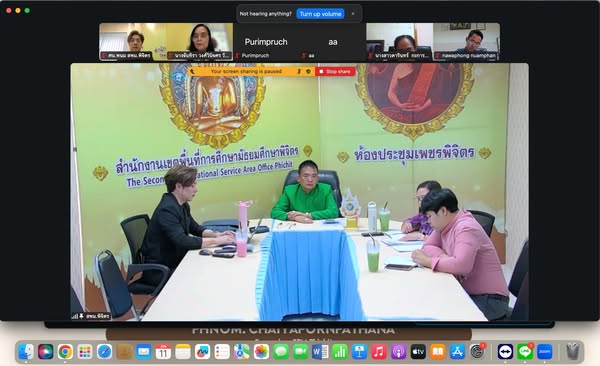
Task: Dismiss the Not hearing anything notification
Action: pyautogui.click(x=353, y=14)
